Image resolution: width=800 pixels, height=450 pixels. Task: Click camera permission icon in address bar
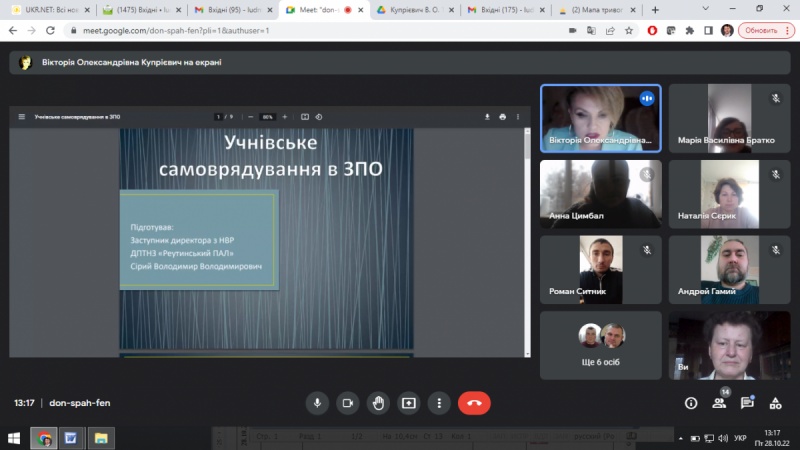(572, 31)
